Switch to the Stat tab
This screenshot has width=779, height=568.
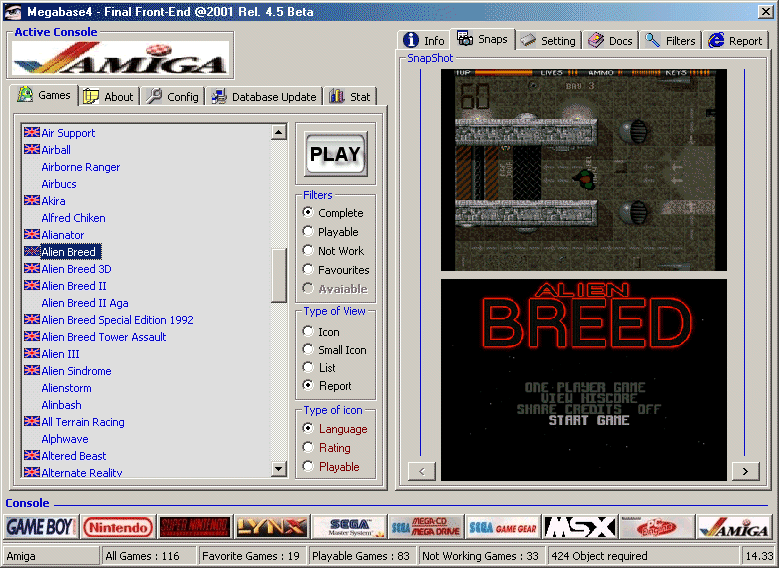coord(350,96)
